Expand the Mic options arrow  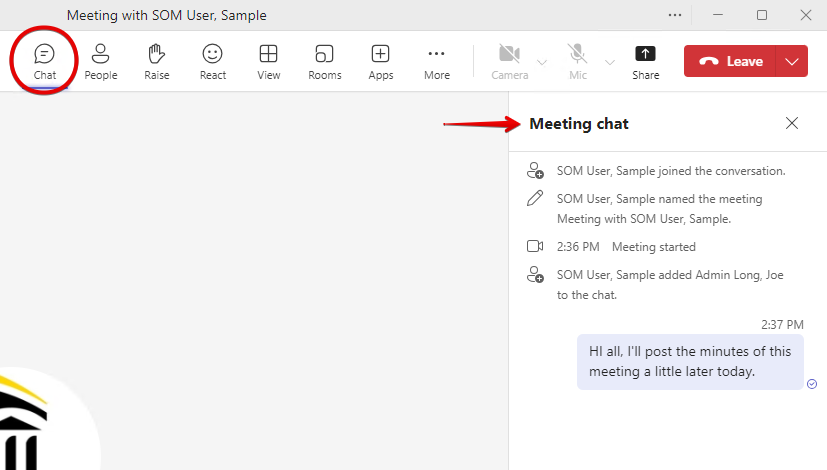coord(609,62)
